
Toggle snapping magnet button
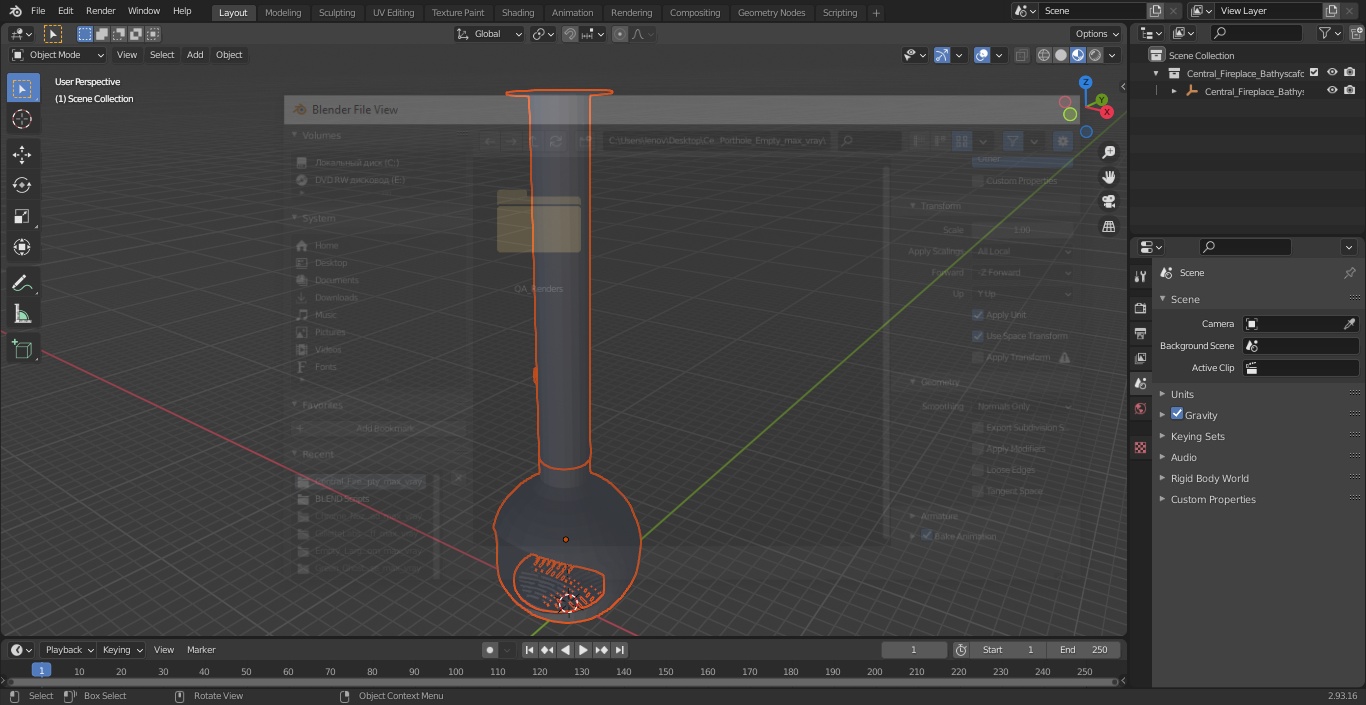coord(570,34)
